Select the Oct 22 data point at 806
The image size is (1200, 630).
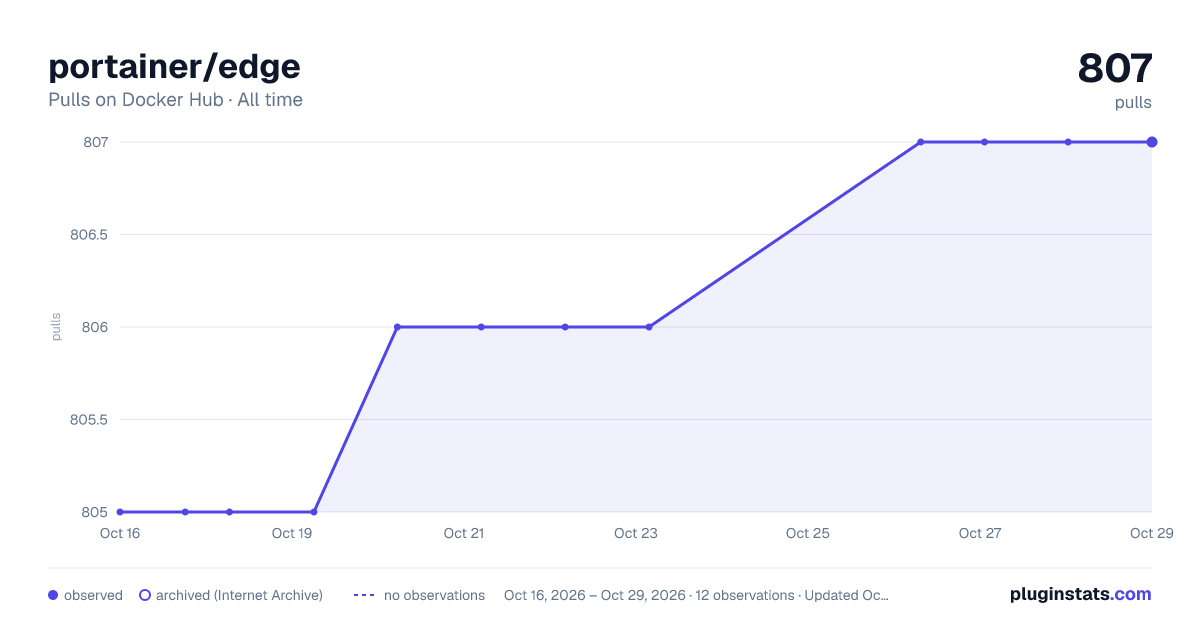565,327
